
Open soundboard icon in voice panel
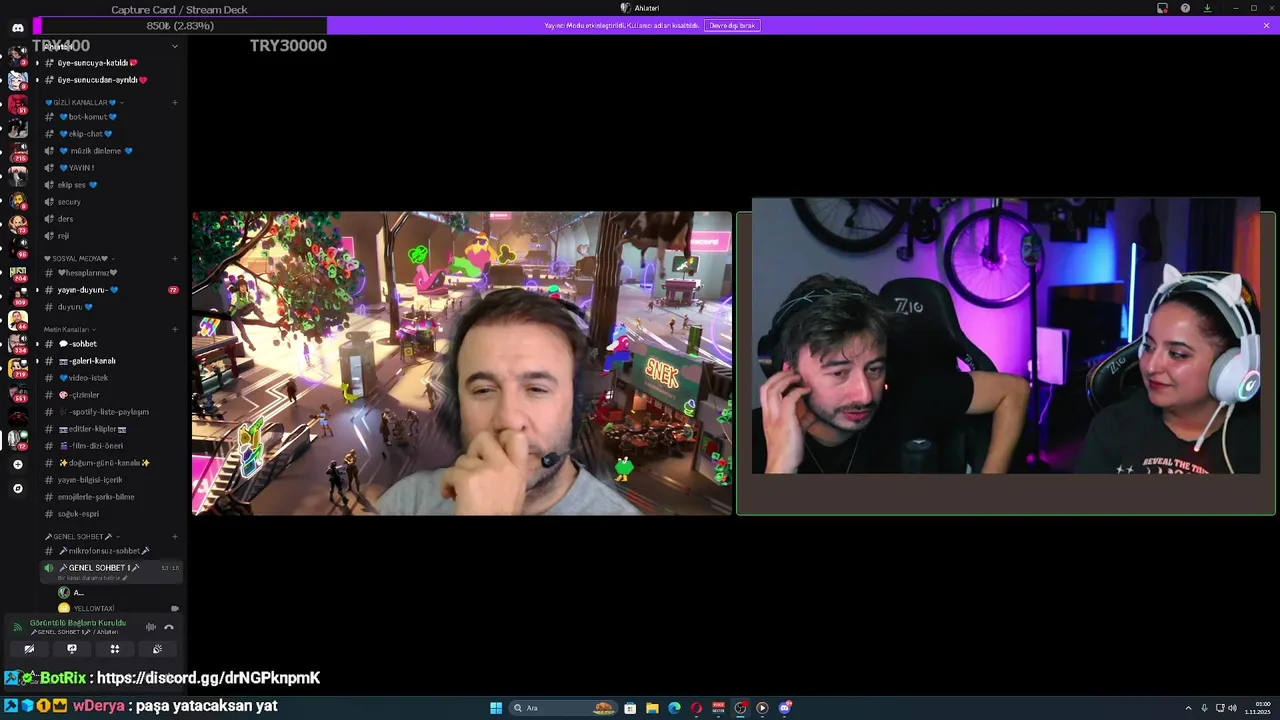(157, 649)
